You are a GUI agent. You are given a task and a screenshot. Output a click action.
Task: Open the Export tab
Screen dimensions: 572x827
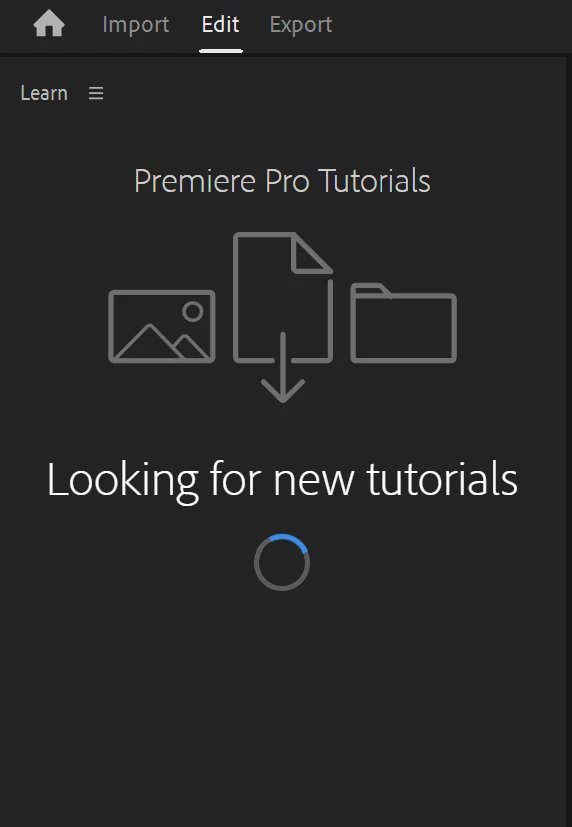click(300, 24)
